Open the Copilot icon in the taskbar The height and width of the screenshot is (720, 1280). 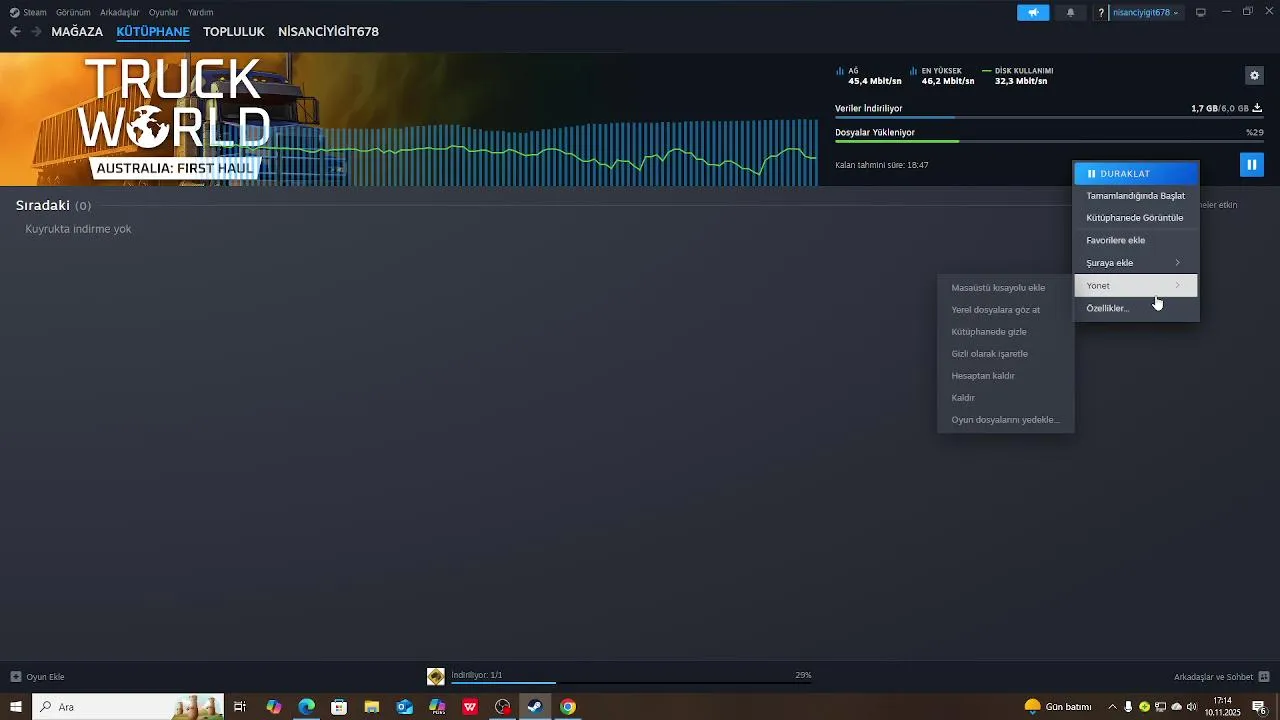(x=274, y=707)
